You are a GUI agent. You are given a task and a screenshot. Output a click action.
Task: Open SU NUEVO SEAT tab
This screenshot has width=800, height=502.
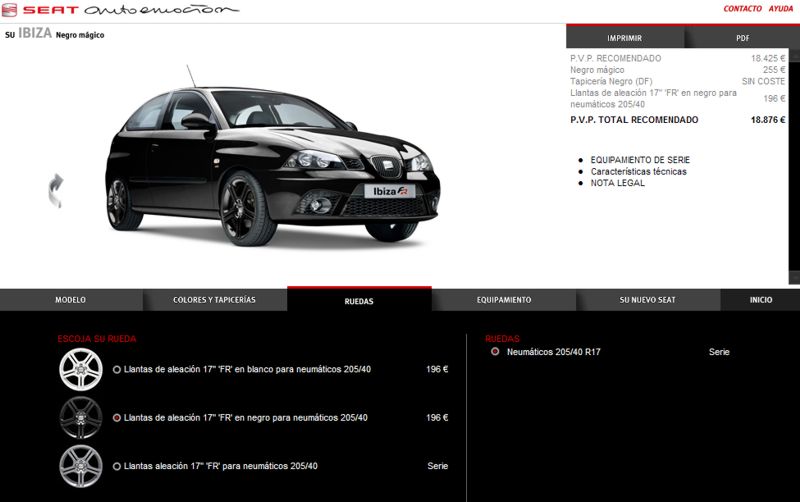648,300
